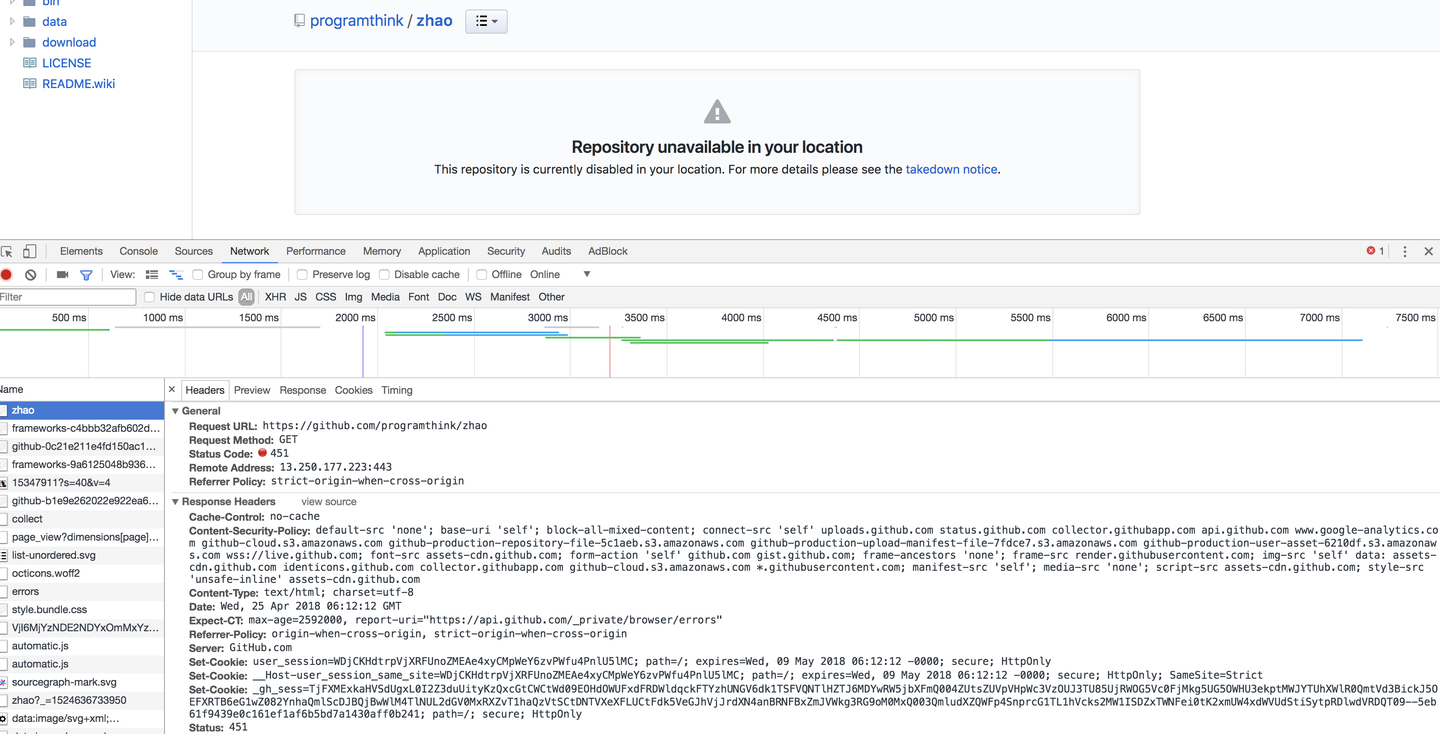1440x734 pixels.
Task: Click the warning triangle icon
Action: click(717, 111)
